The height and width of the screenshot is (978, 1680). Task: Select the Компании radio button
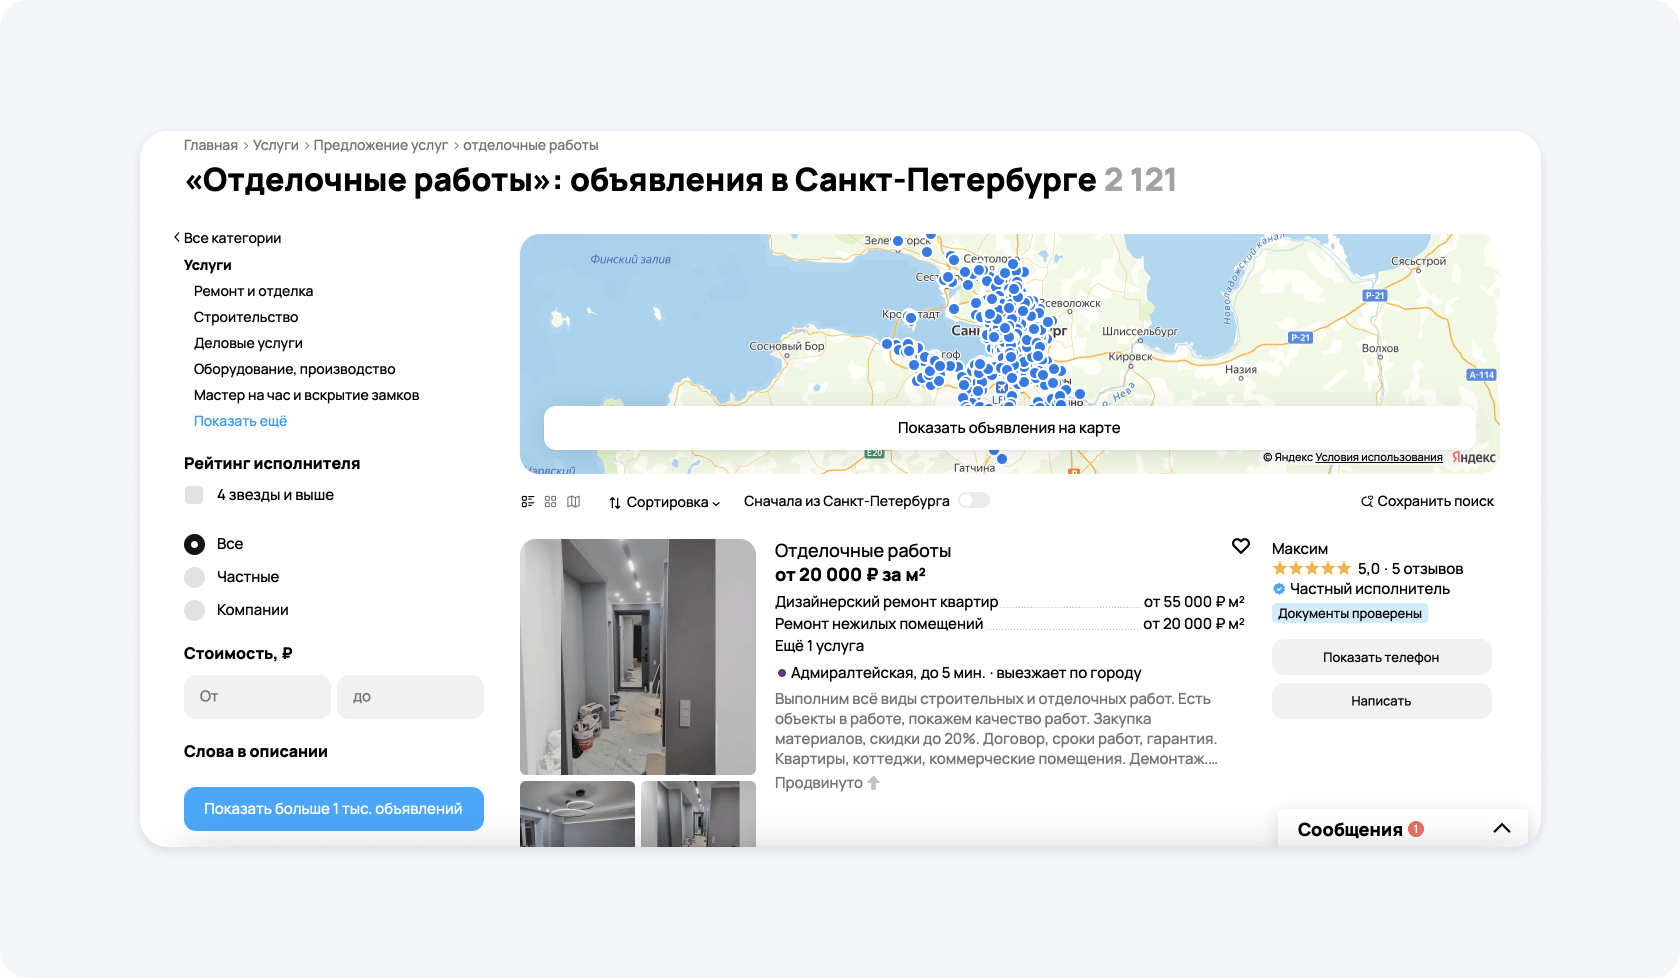(194, 610)
